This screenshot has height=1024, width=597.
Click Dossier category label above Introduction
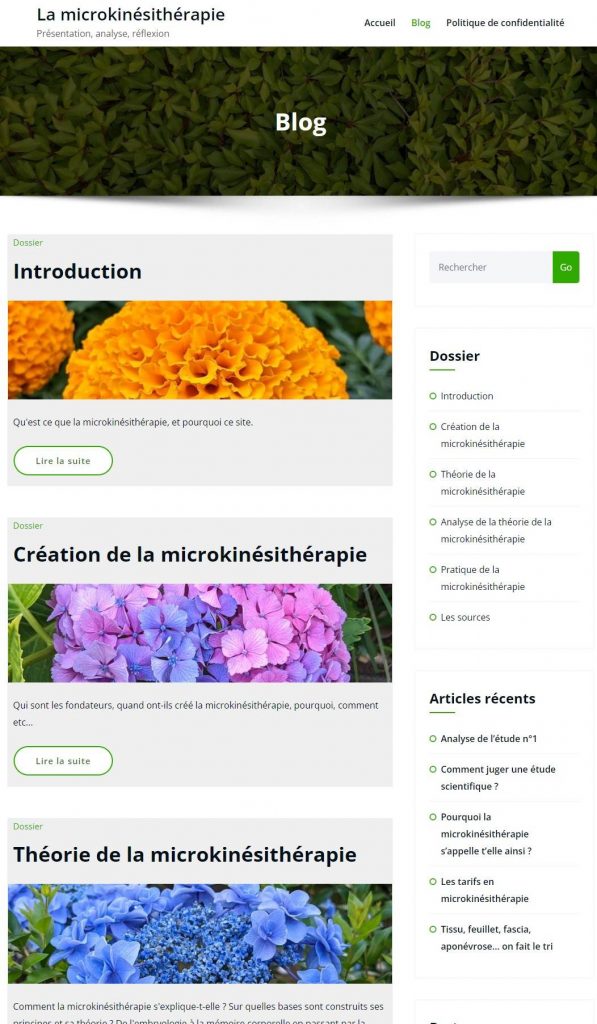[28, 243]
